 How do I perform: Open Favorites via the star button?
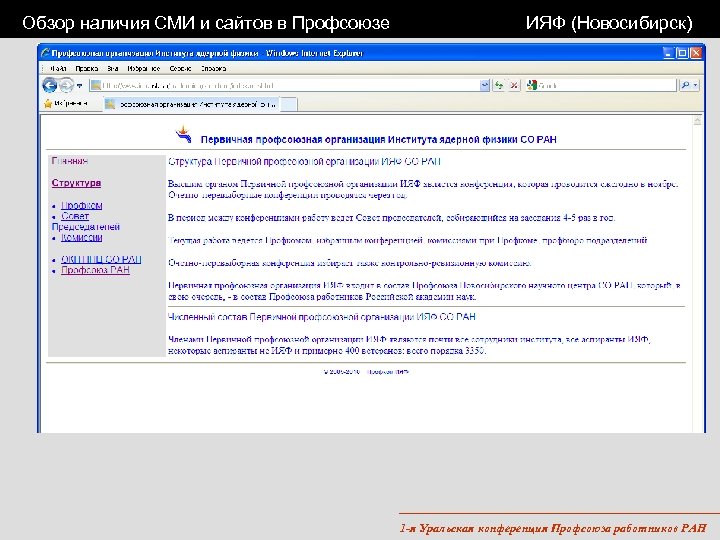coord(66,104)
